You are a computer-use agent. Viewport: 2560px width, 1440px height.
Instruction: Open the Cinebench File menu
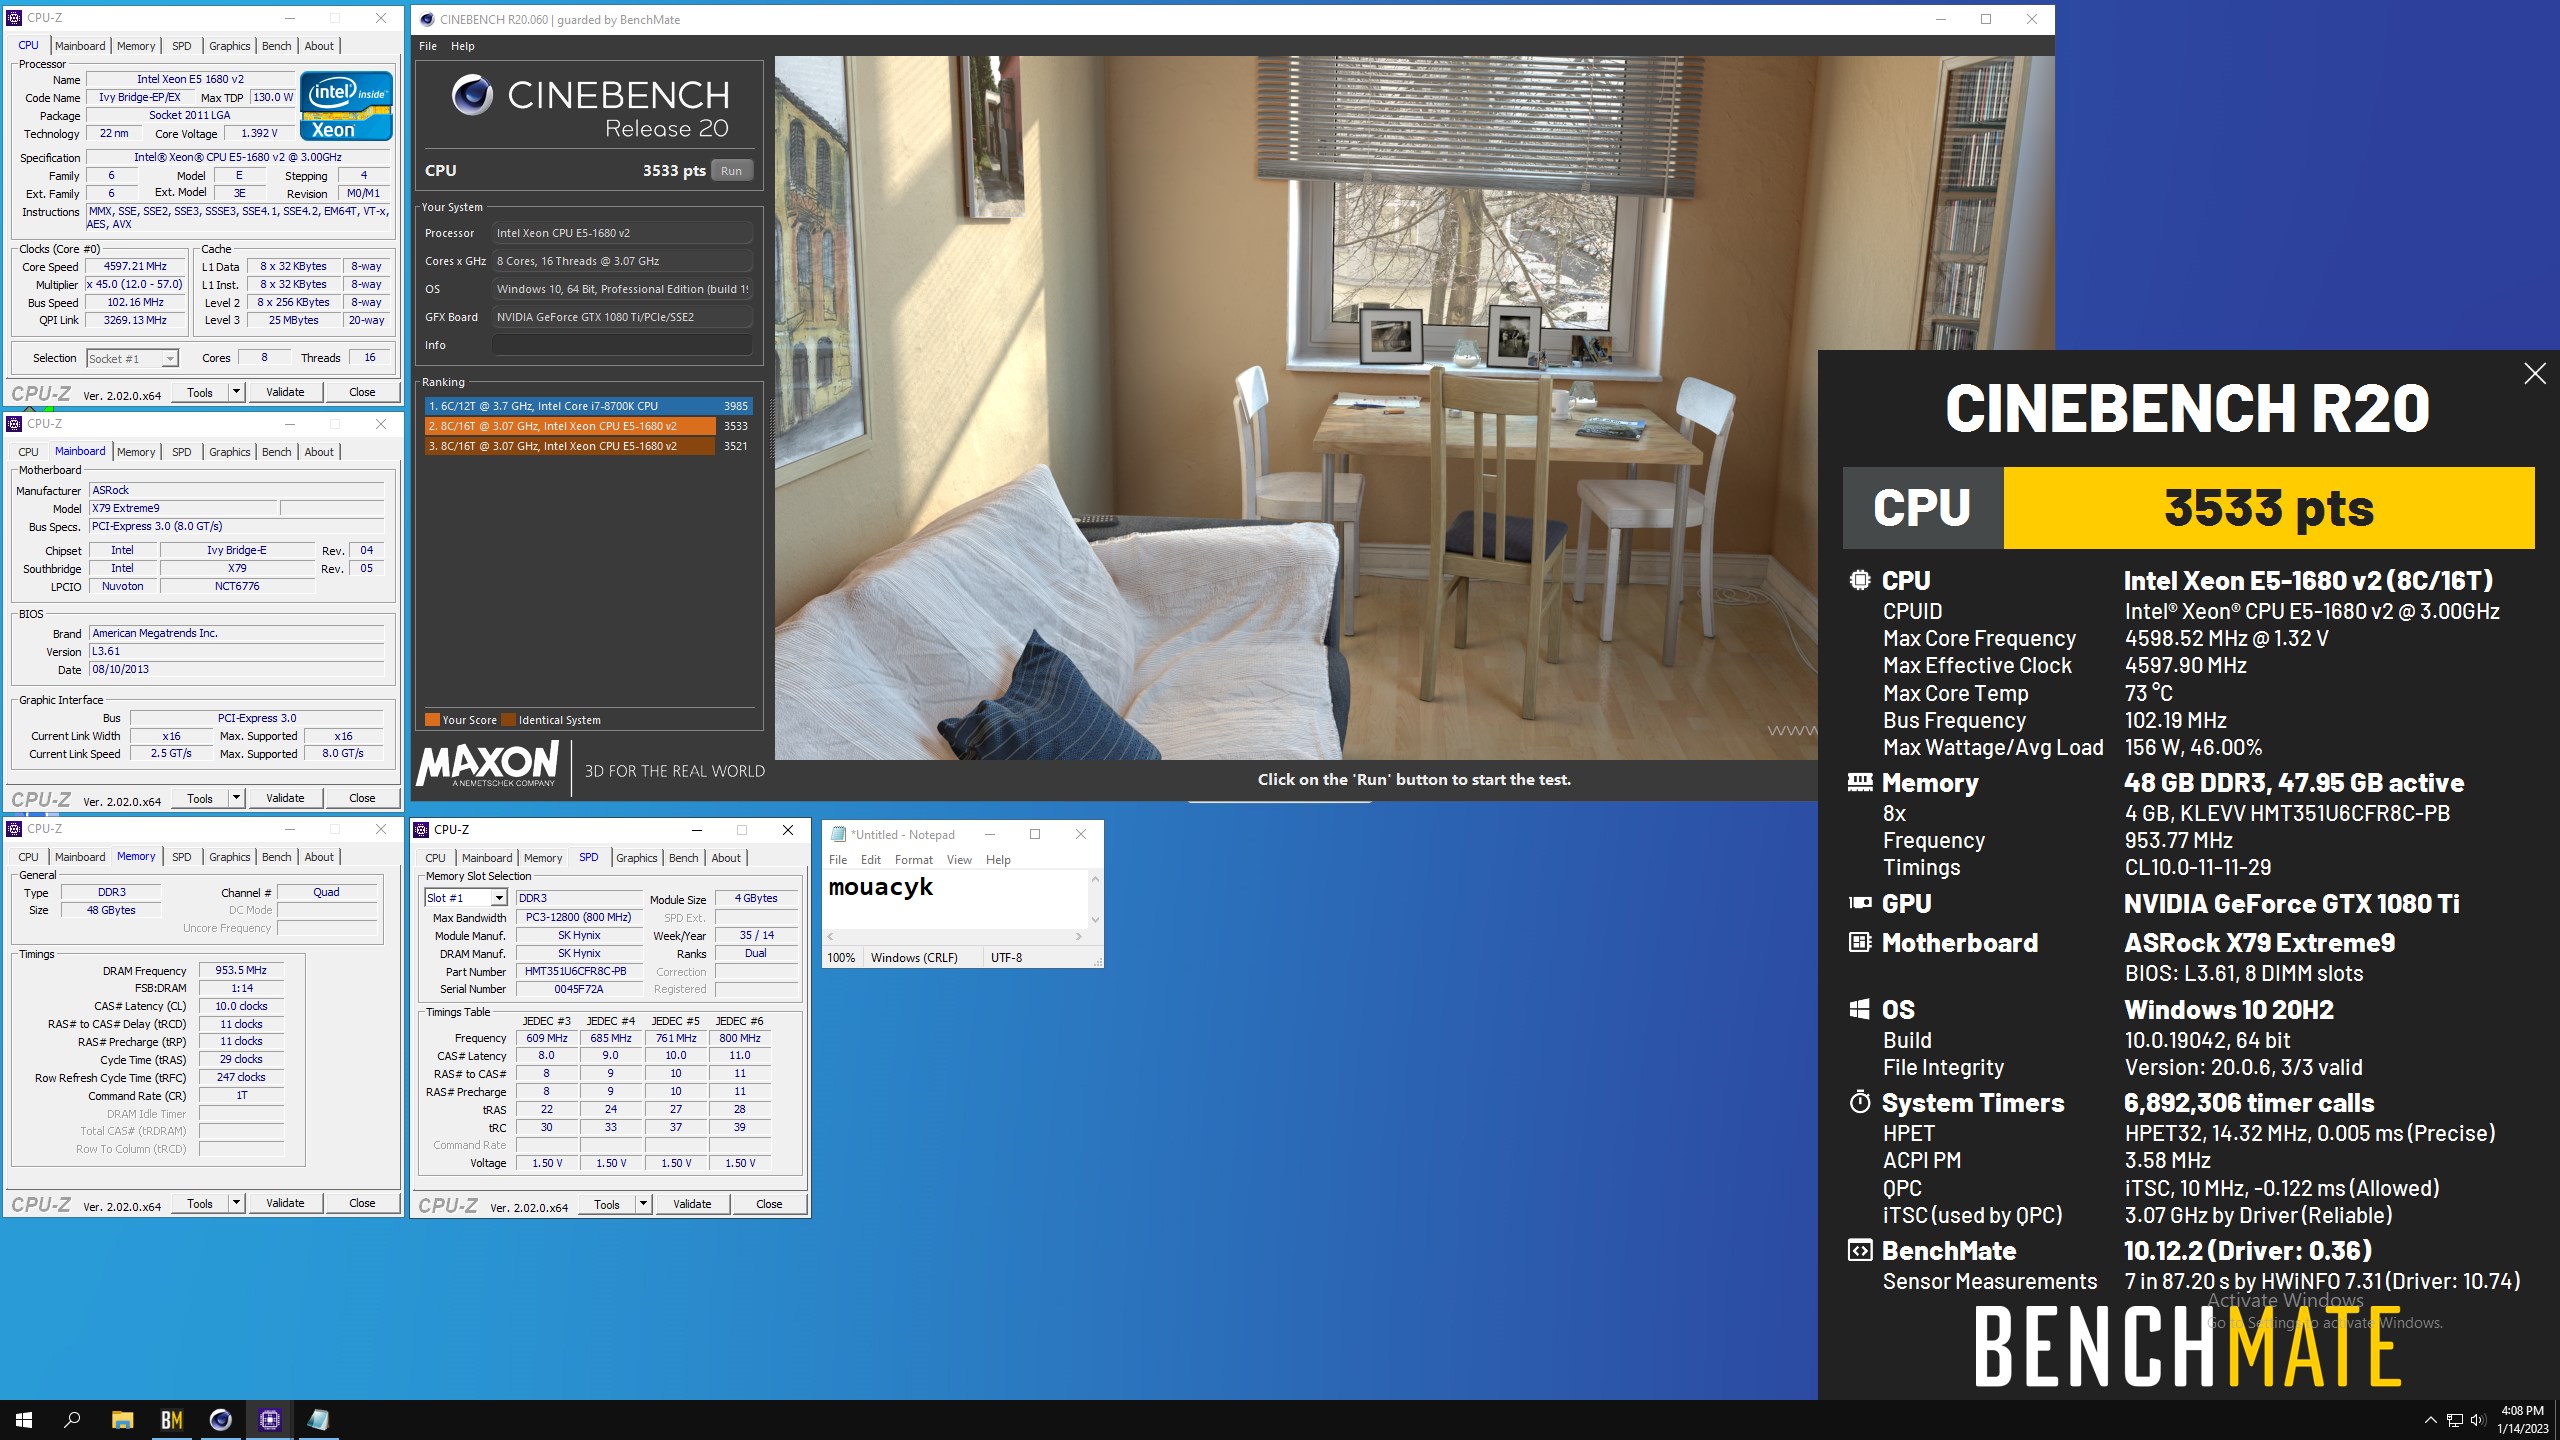(x=428, y=46)
